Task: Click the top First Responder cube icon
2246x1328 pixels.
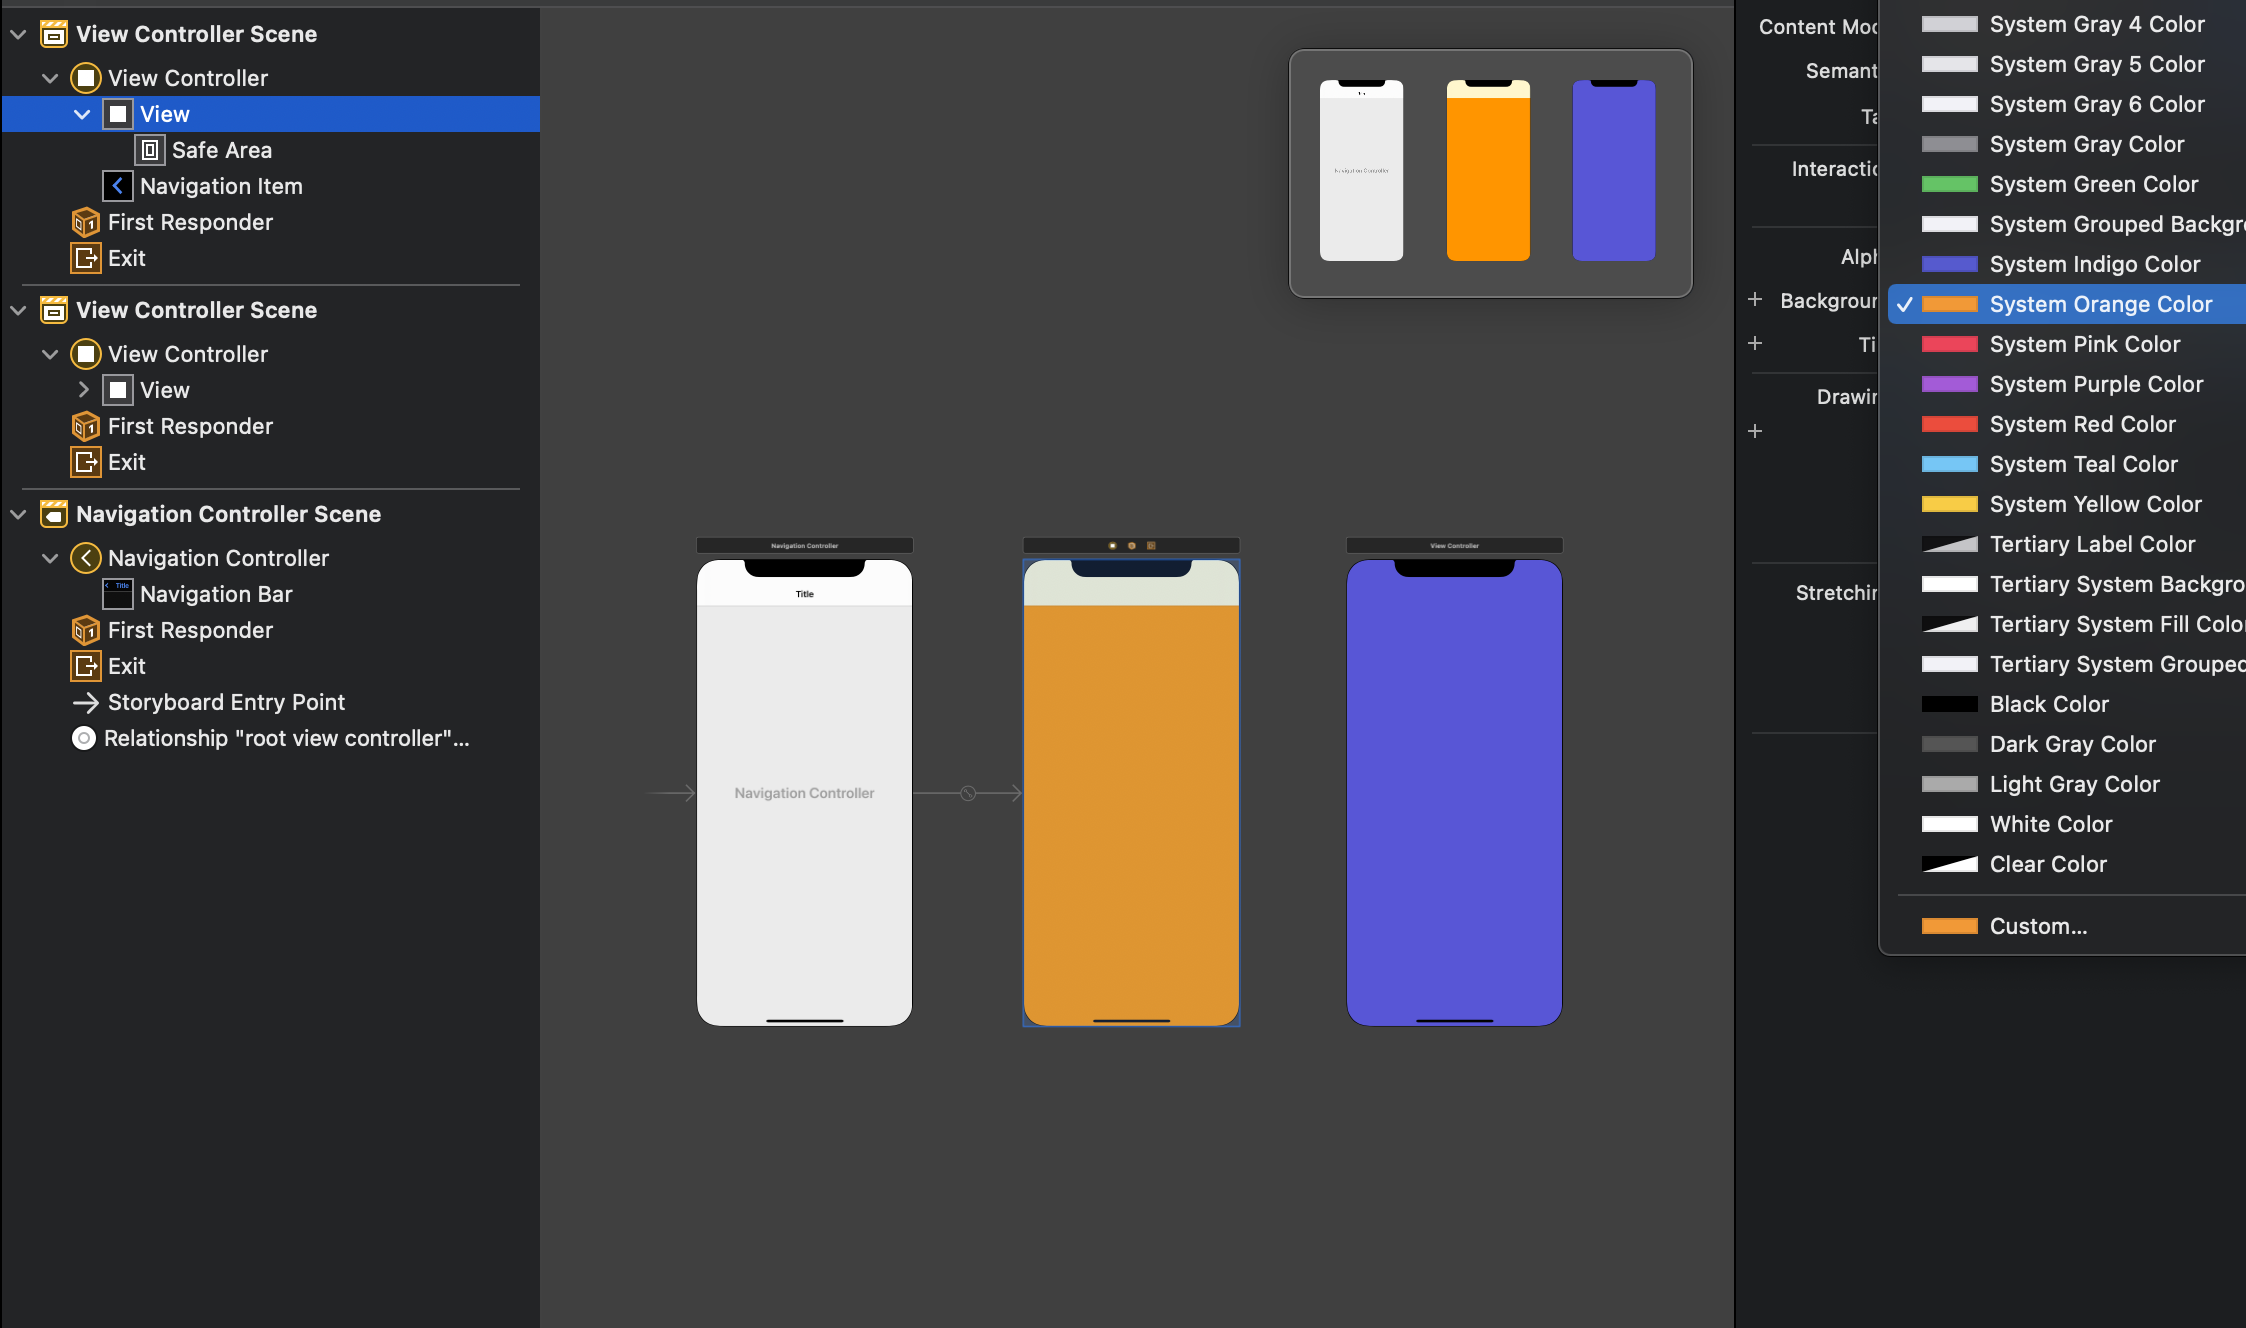Action: pyautogui.click(x=86, y=222)
